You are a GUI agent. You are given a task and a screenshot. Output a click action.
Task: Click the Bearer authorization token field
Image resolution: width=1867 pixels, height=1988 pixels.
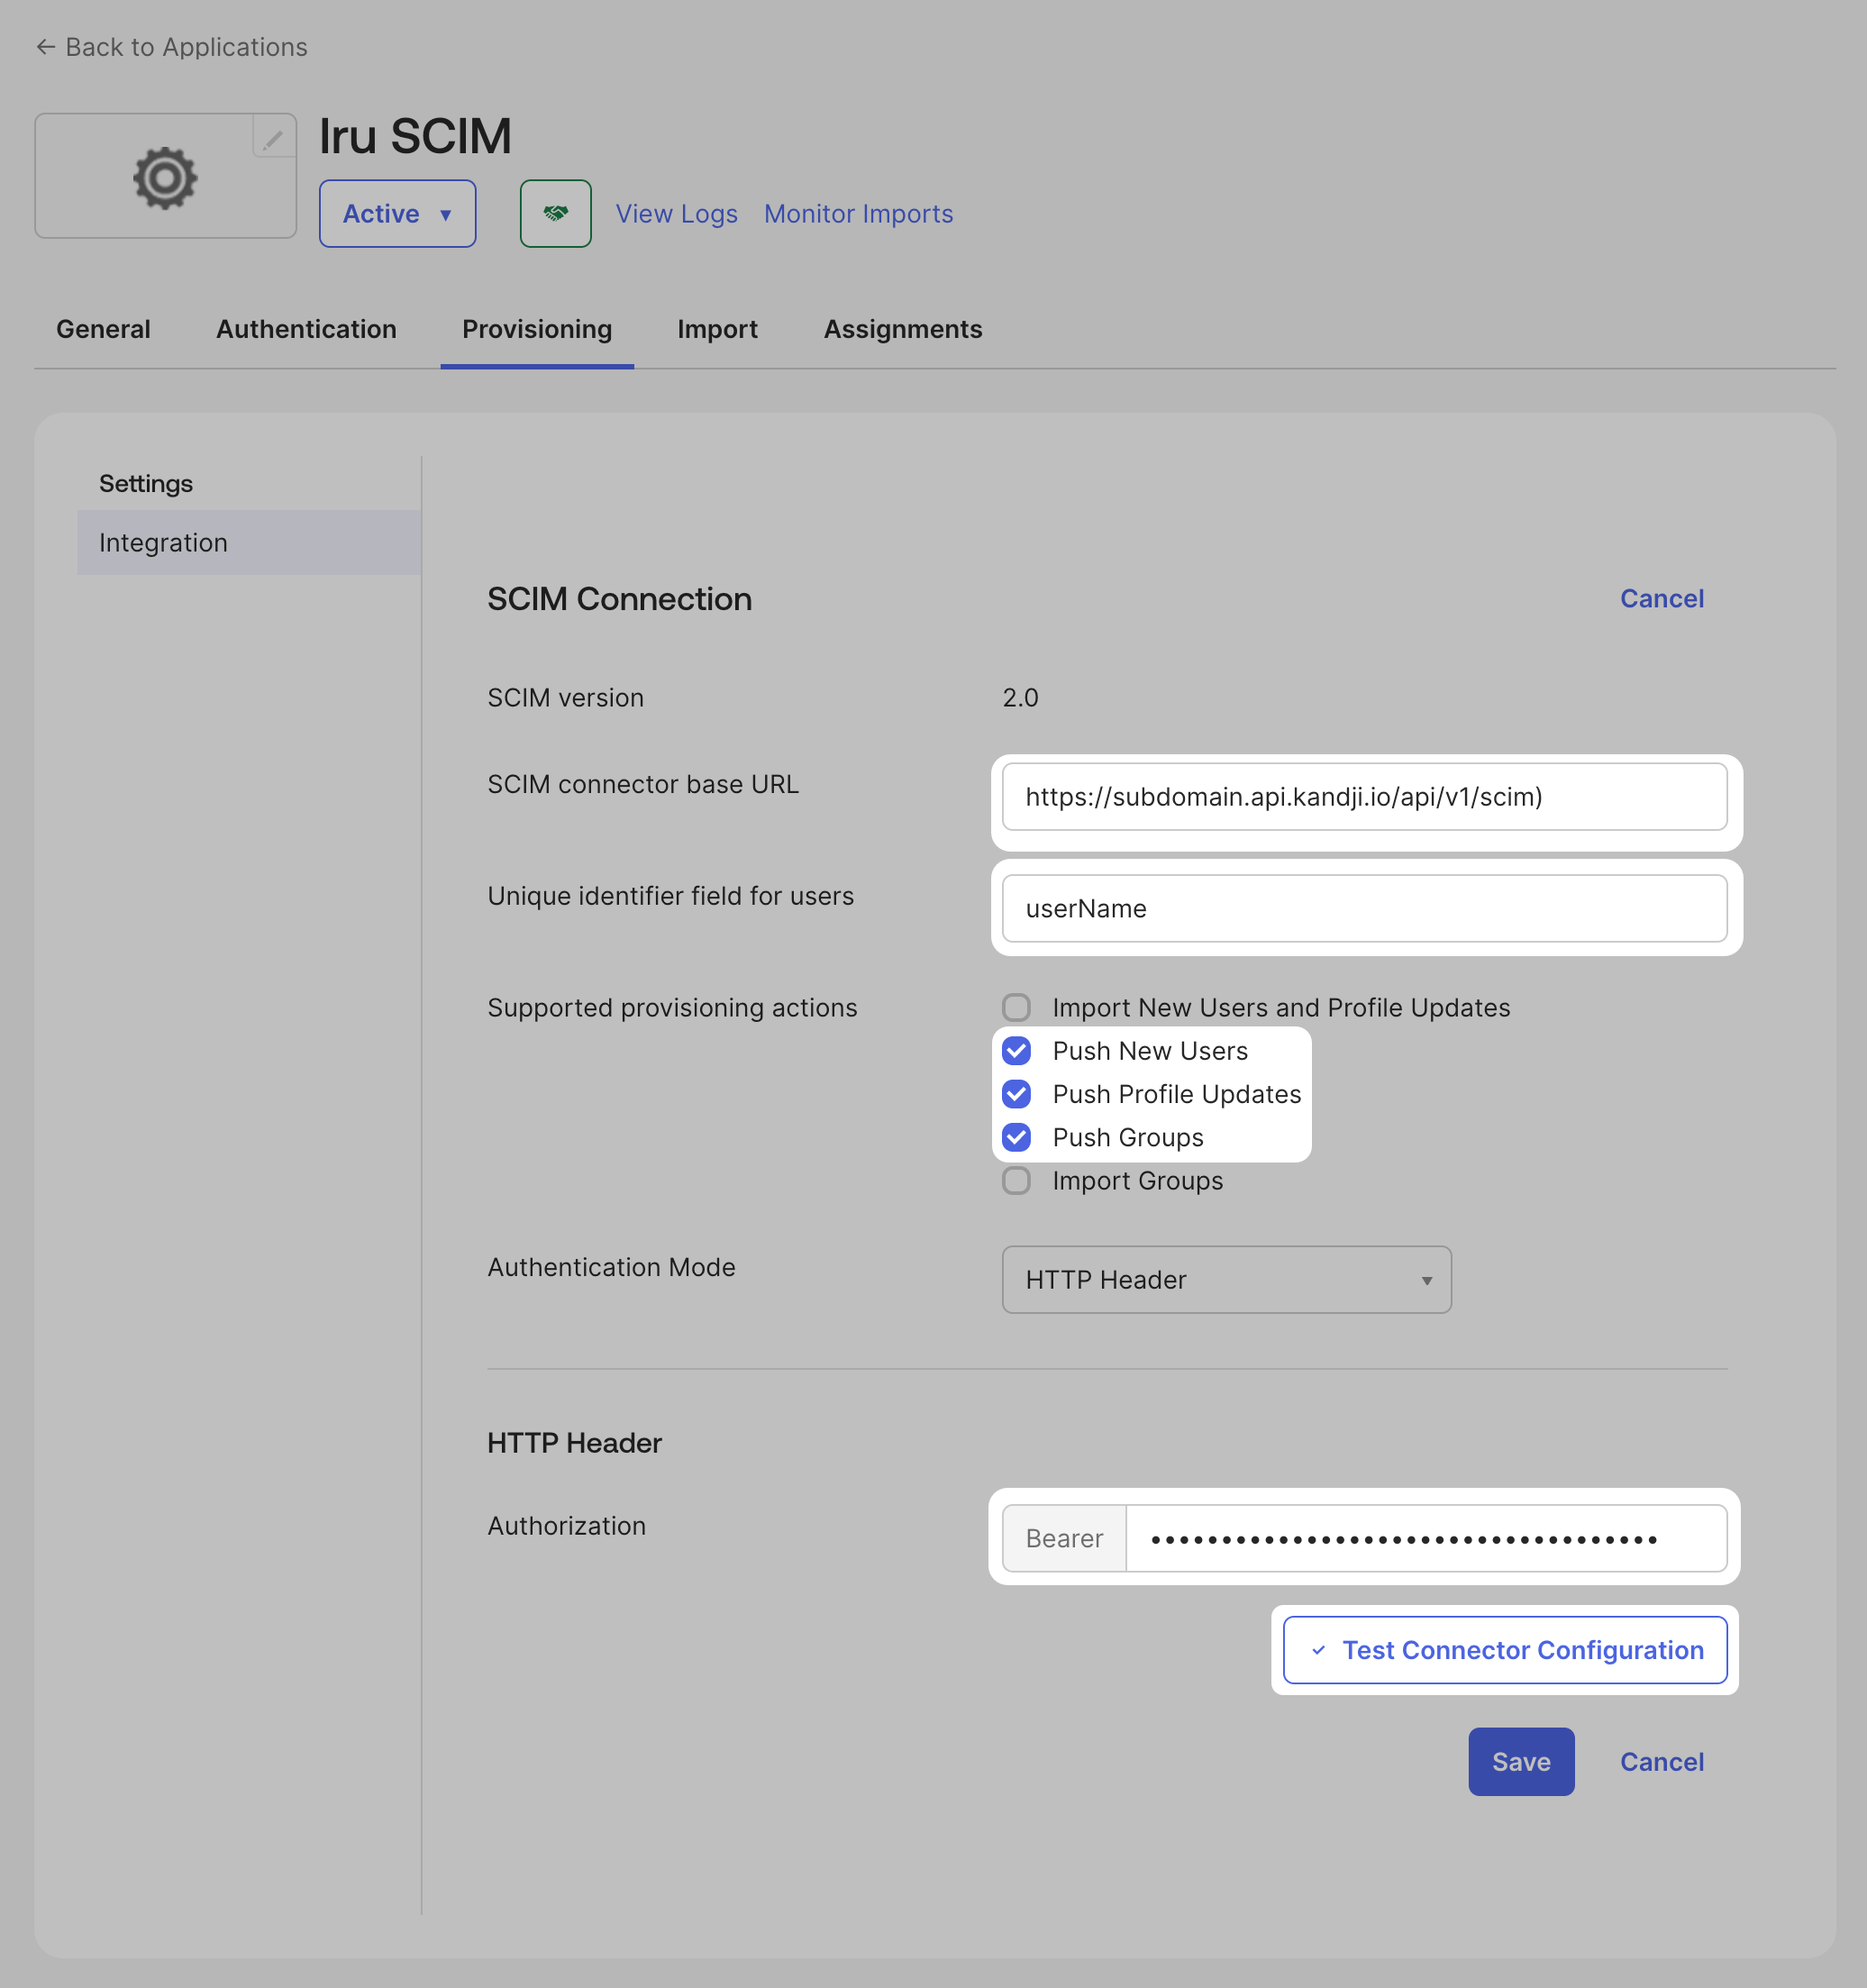[x=1426, y=1538]
